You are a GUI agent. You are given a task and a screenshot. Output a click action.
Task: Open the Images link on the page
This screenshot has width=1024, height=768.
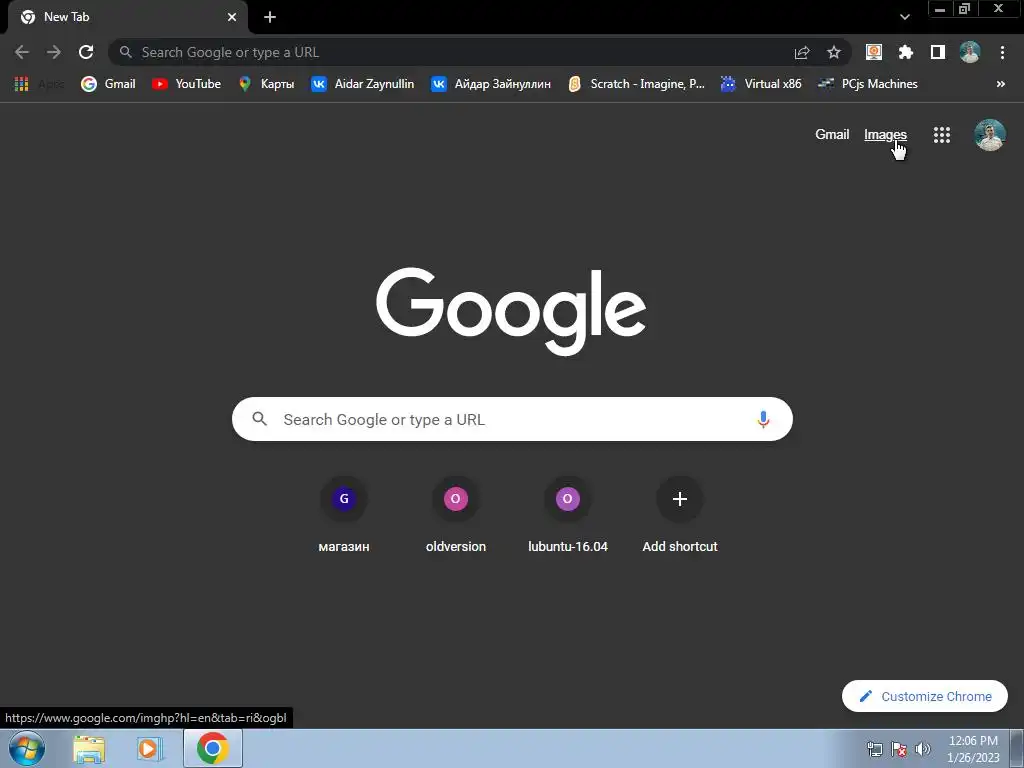885,135
